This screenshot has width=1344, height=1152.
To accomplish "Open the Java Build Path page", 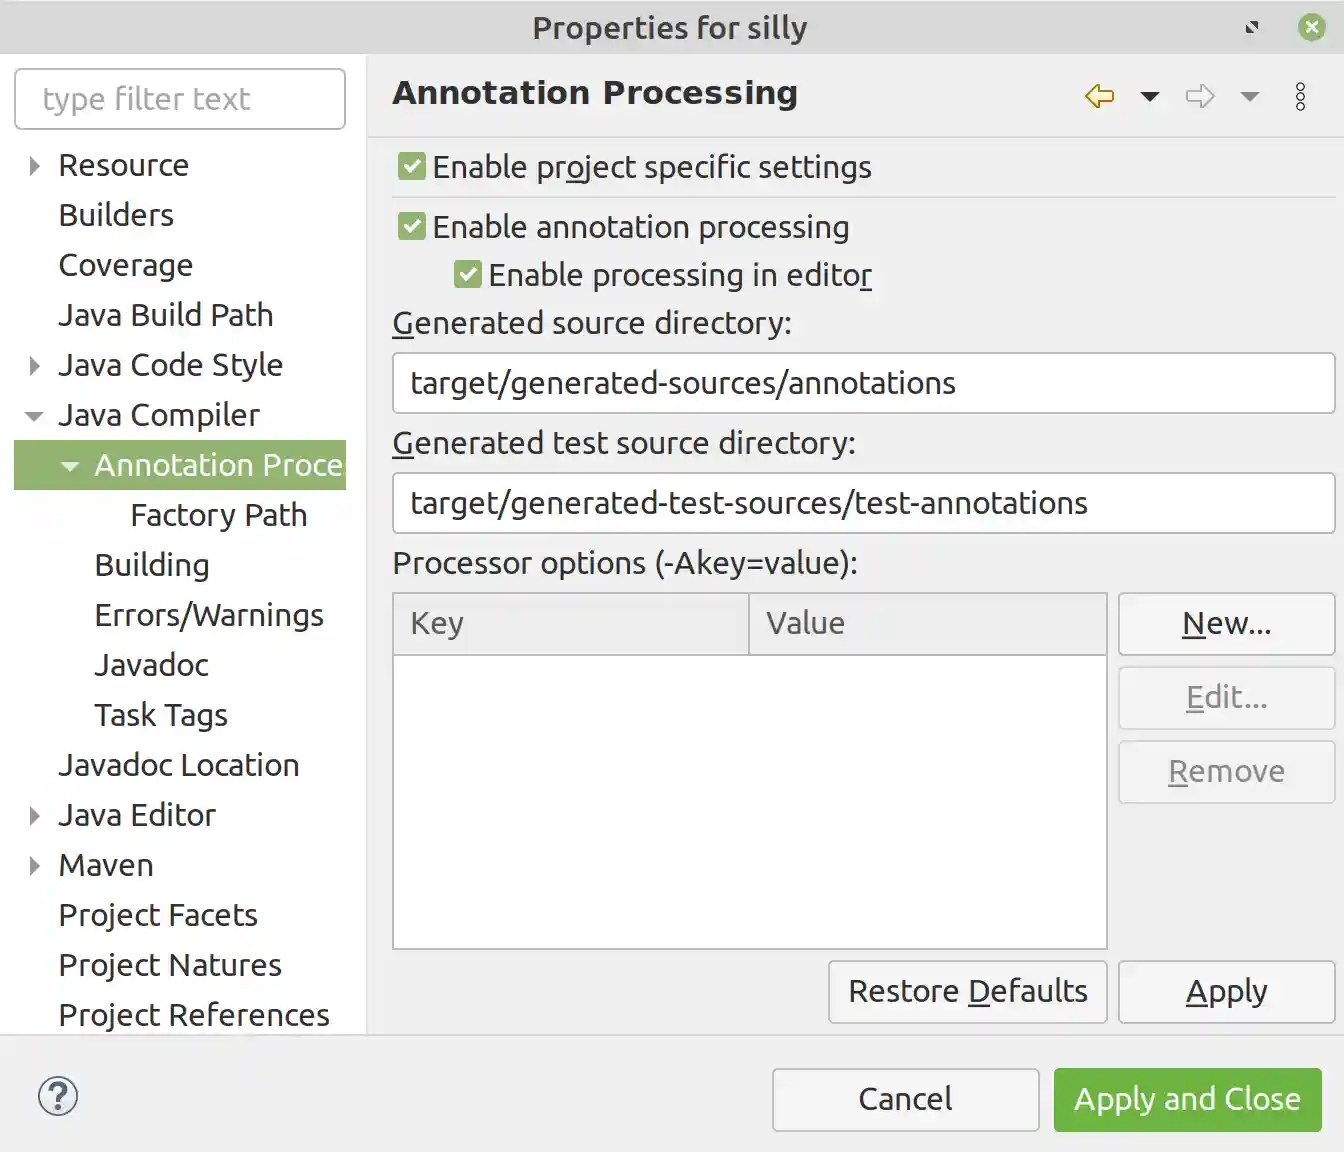I will click(x=165, y=315).
